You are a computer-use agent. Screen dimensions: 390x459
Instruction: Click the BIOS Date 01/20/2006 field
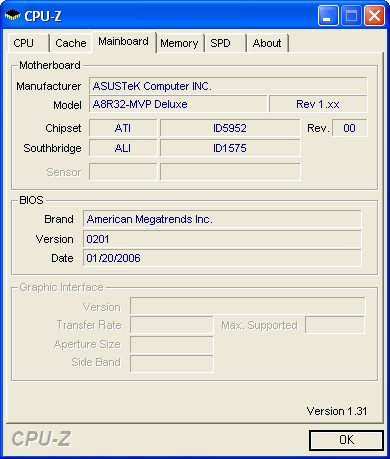pos(222,258)
